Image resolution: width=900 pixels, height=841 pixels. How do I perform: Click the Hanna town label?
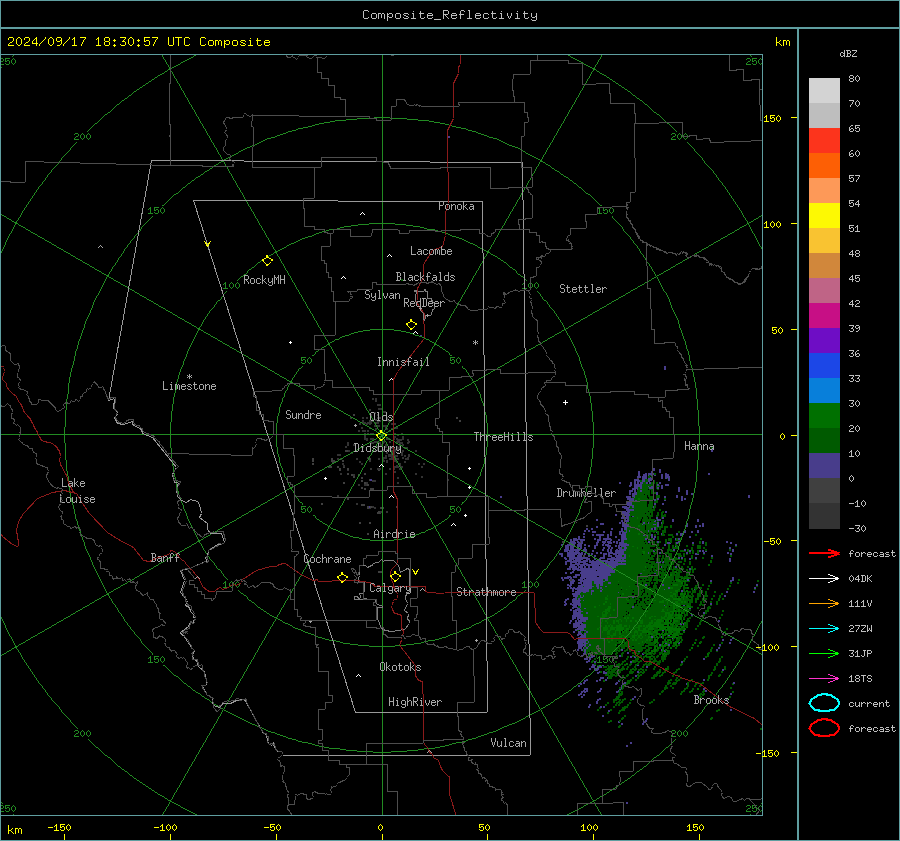pos(699,446)
